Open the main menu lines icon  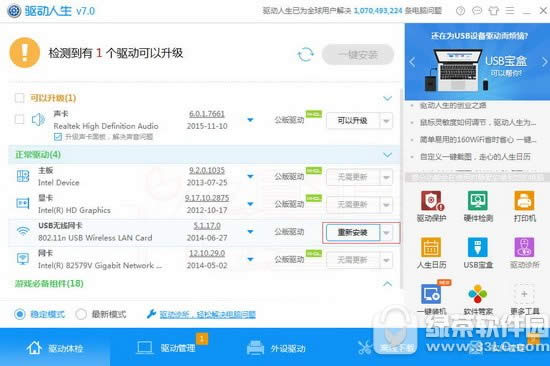click(510, 11)
